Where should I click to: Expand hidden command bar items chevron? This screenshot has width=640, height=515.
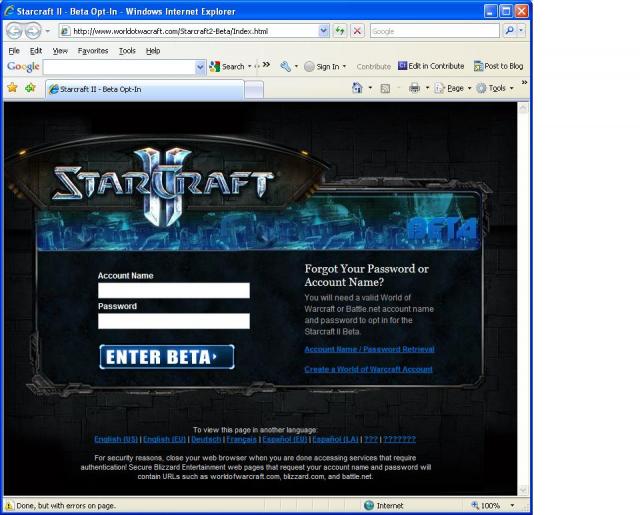click(524, 83)
